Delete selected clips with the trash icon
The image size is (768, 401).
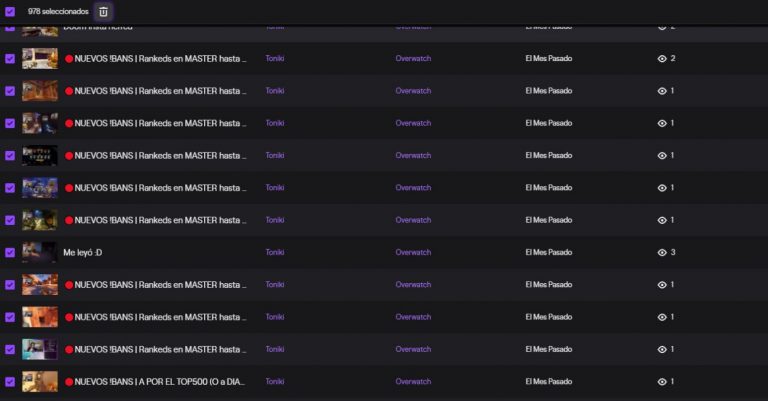click(x=103, y=12)
